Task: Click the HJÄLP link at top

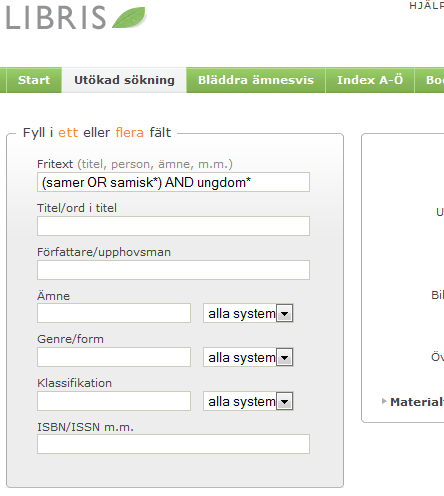Action: coord(426,6)
